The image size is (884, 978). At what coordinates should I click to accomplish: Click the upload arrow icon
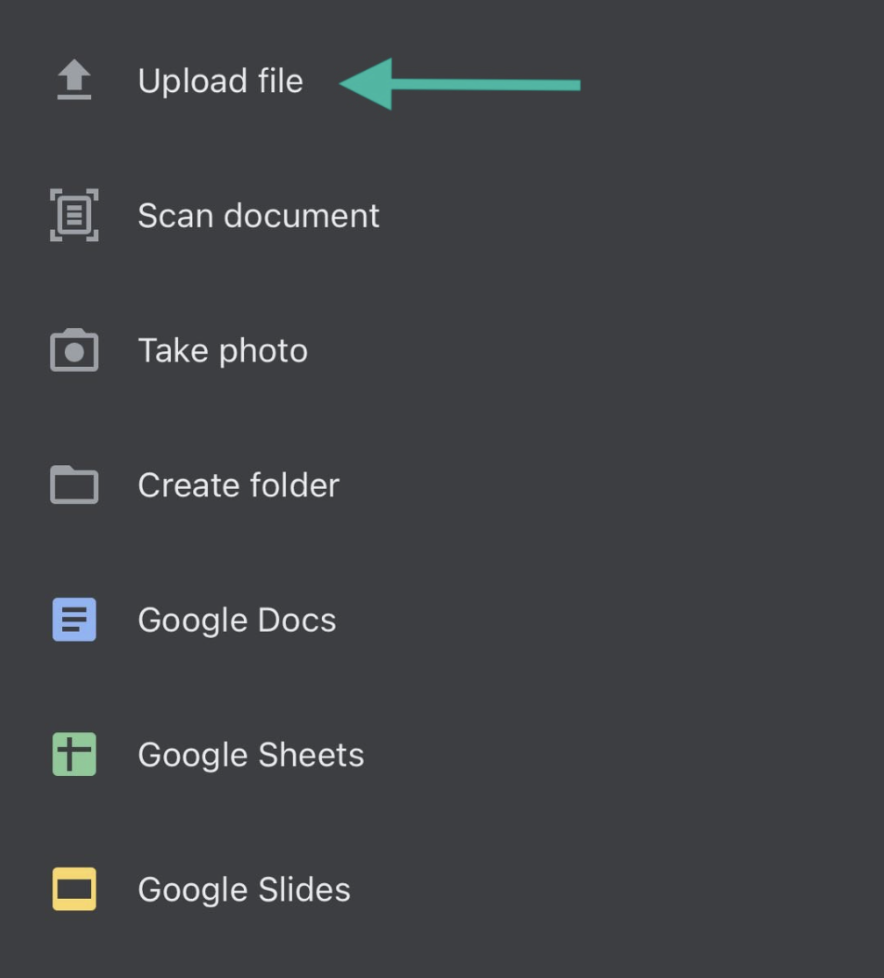pos(74,79)
